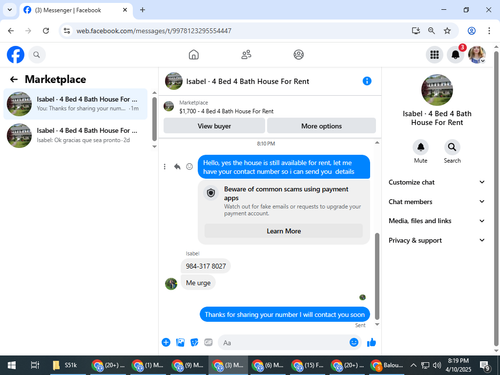The width and height of the screenshot is (500, 375).
Task: Open browser zoom magnifier icon
Action: click(431, 31)
